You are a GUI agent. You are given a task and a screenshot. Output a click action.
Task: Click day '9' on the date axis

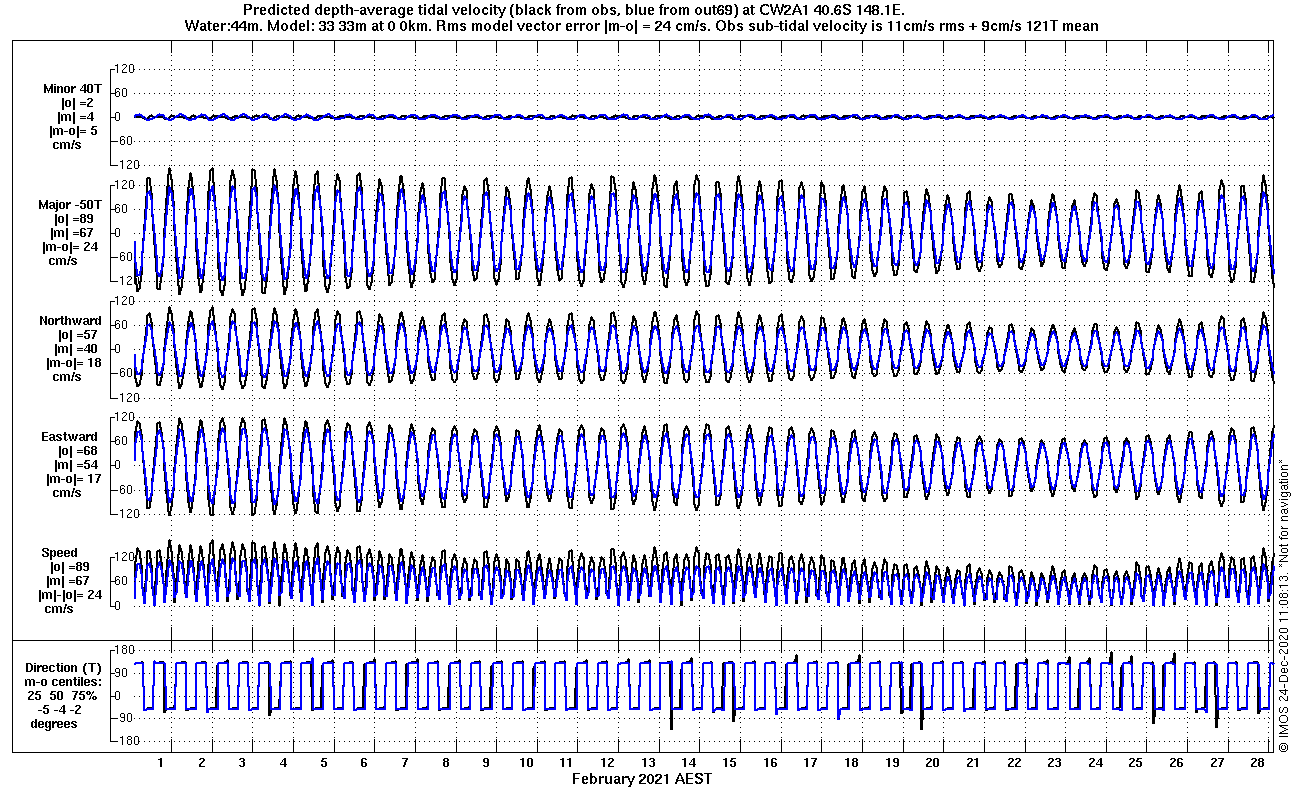coord(485,763)
